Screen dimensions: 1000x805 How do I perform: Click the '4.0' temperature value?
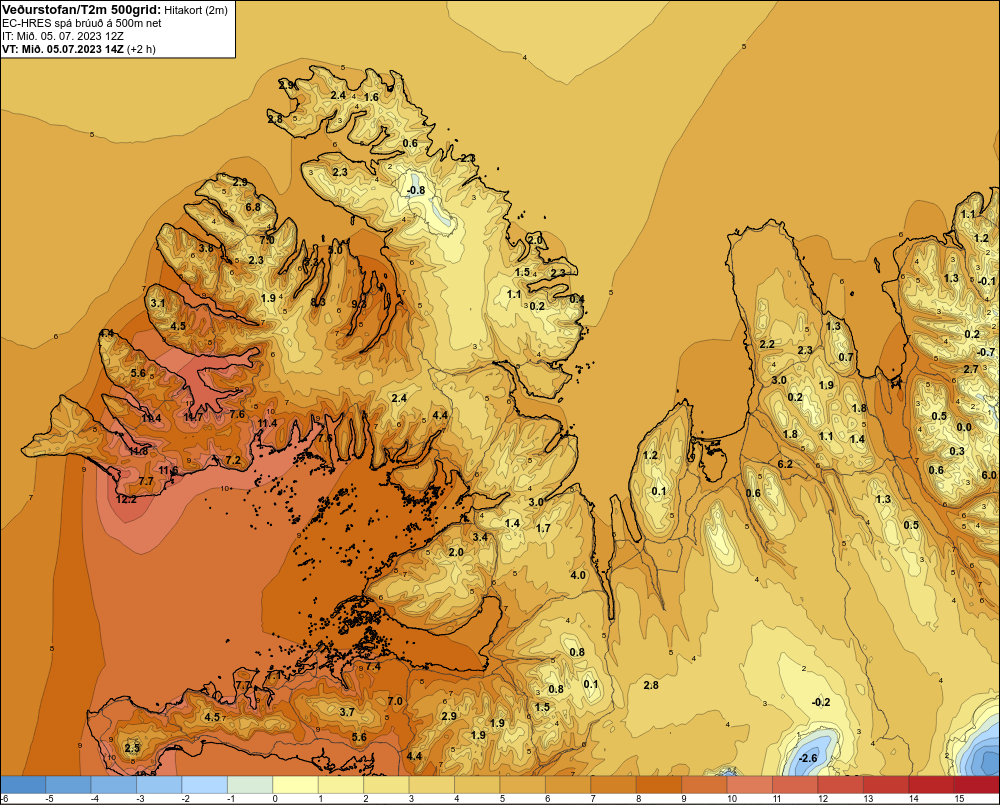[x=578, y=575]
